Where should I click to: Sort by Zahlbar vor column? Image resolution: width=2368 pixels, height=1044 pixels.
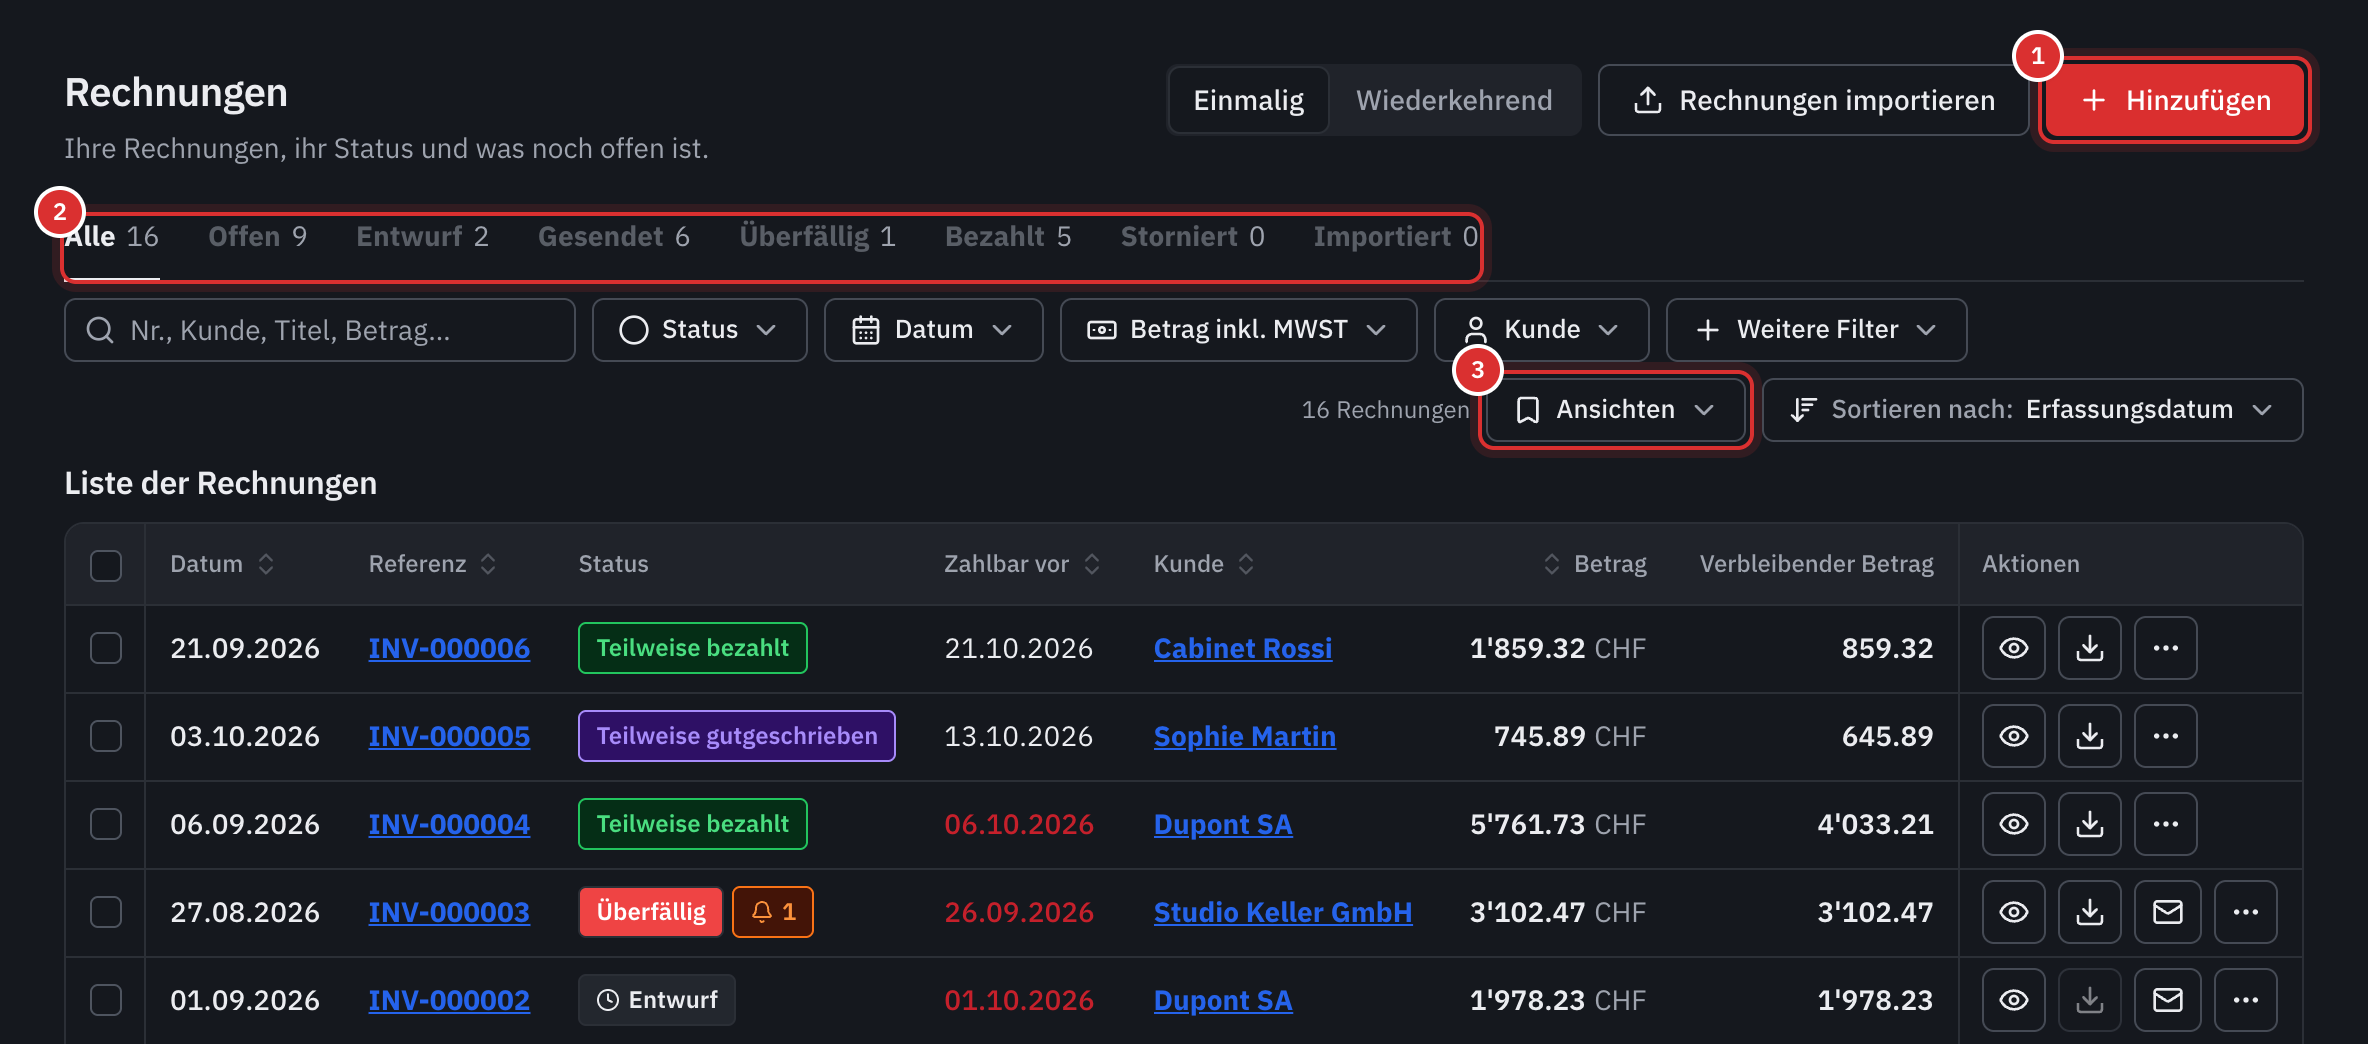pyautogui.click(x=1022, y=564)
